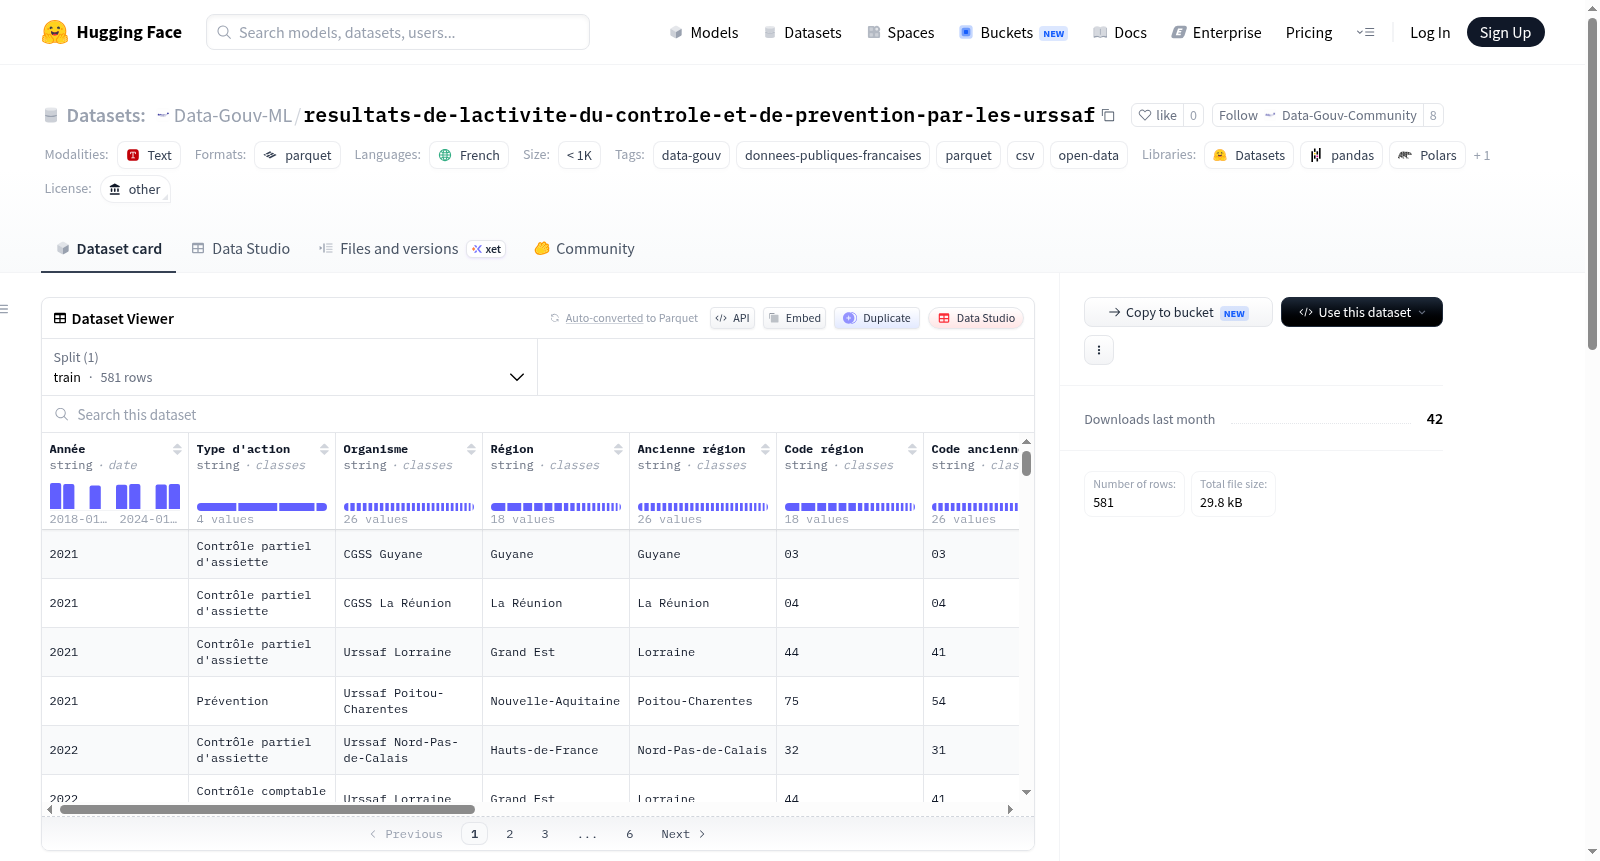1600x861 pixels.
Task: Open API button with code icon
Action: point(732,318)
